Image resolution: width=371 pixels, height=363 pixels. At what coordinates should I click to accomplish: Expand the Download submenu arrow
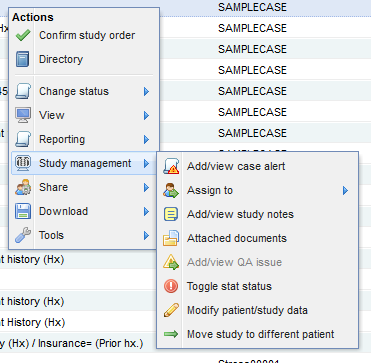(146, 212)
